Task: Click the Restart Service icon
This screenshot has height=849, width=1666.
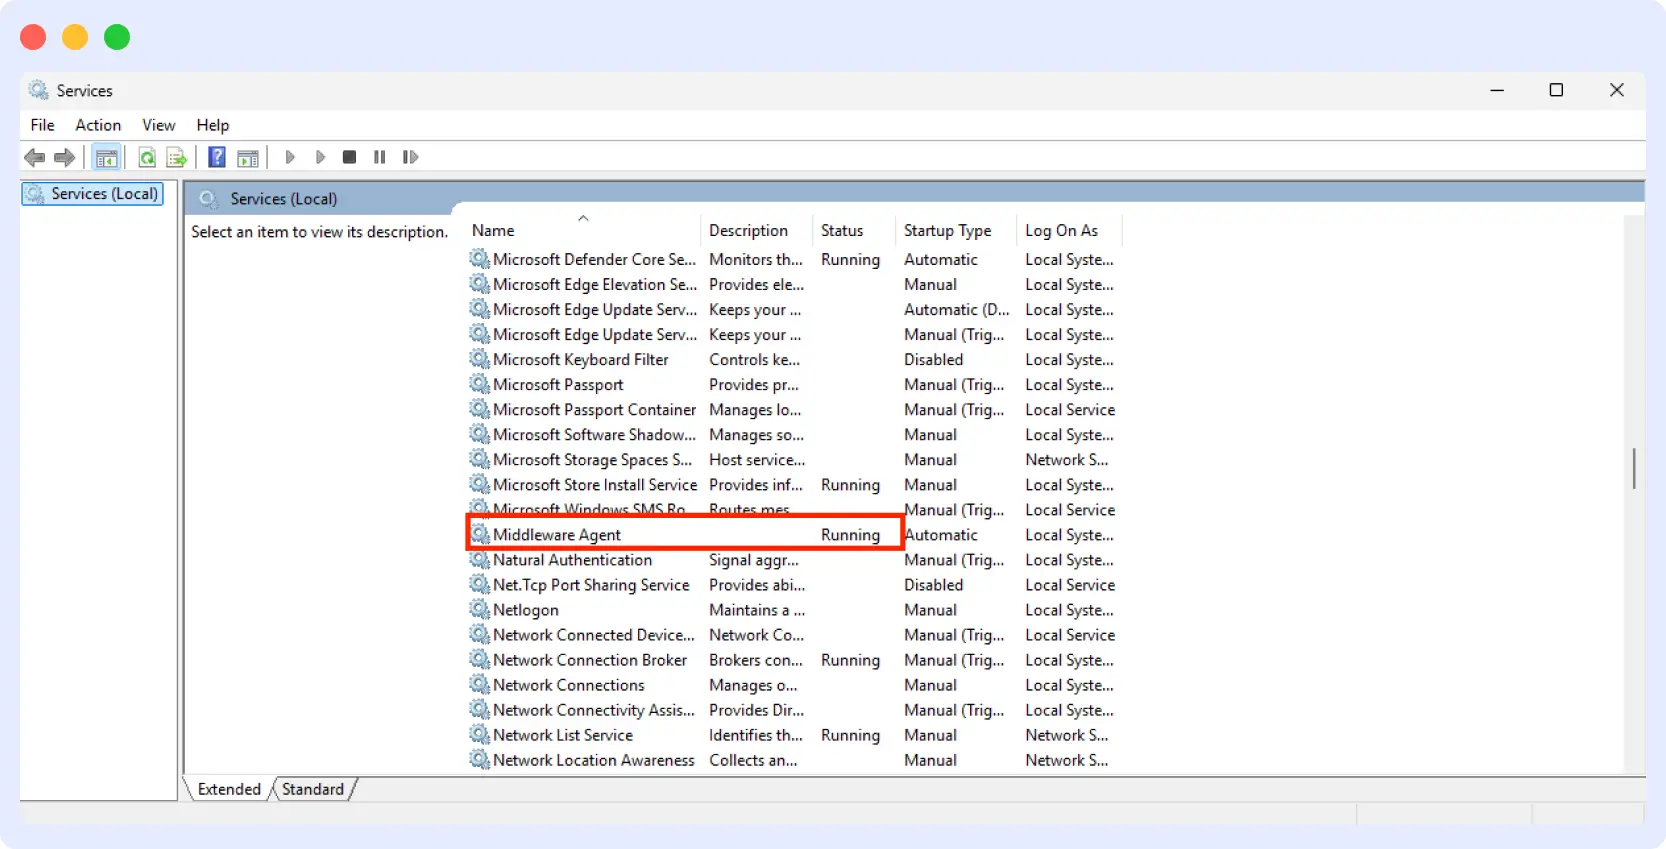Action: point(410,157)
